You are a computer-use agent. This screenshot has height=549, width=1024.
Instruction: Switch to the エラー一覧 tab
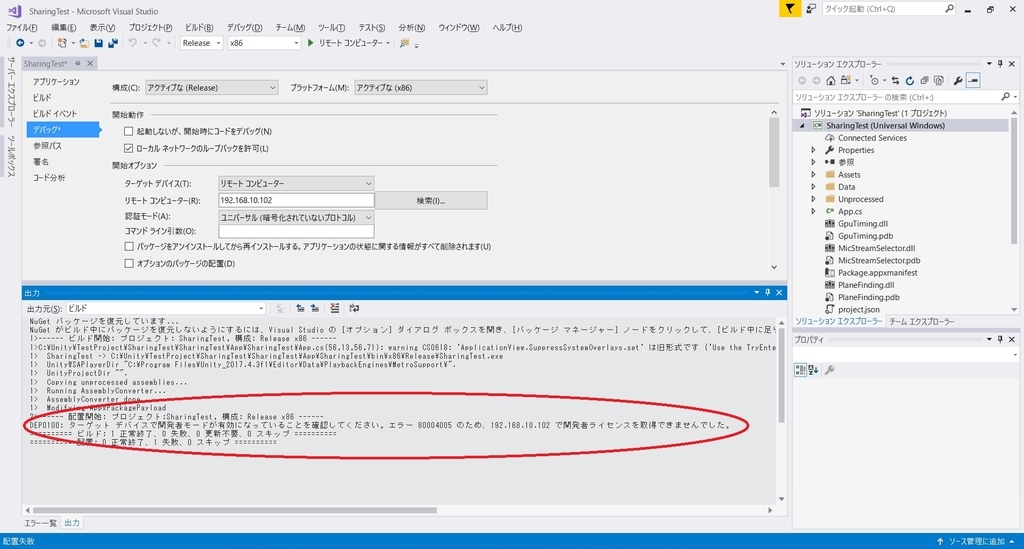pos(40,523)
